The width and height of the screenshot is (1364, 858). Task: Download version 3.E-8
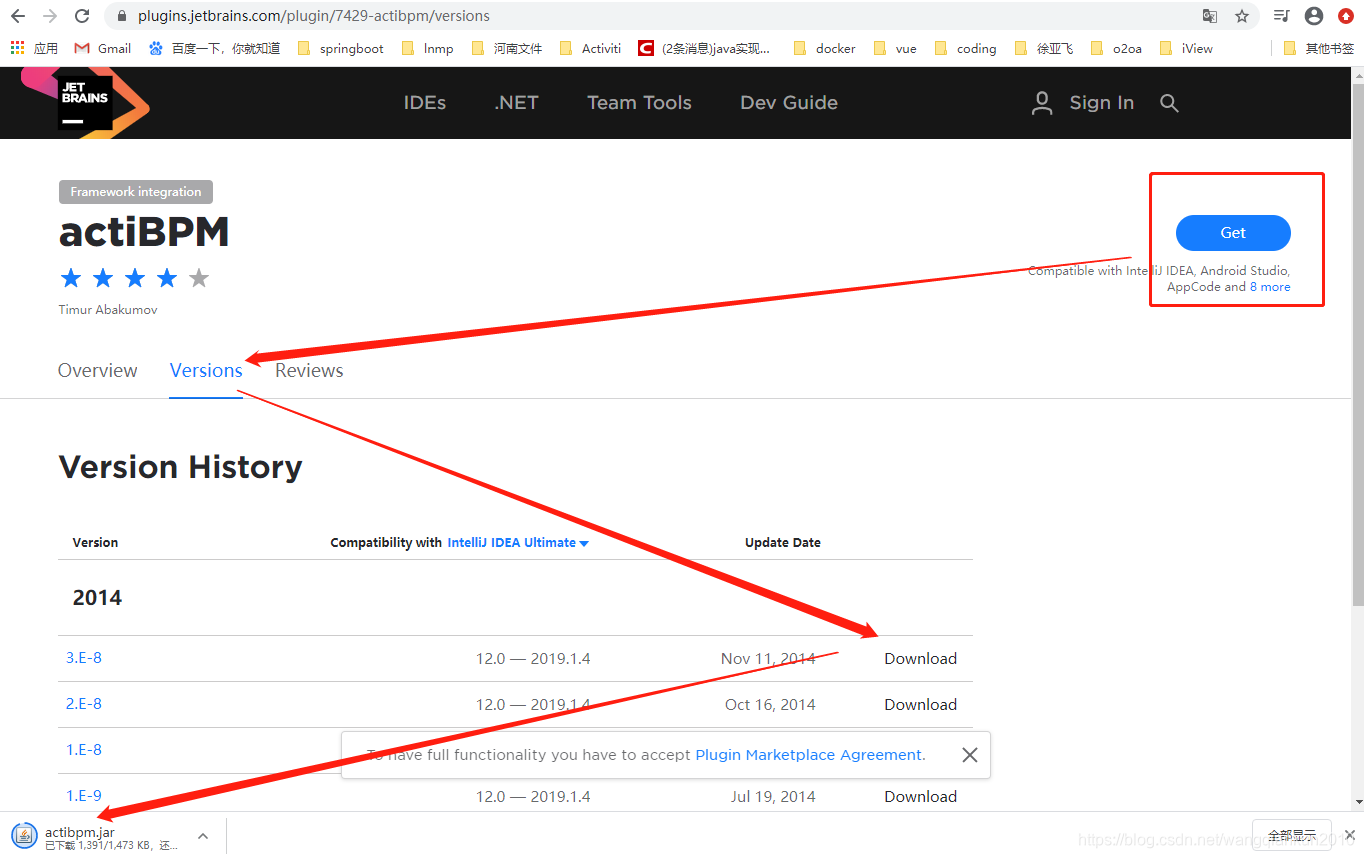click(920, 659)
